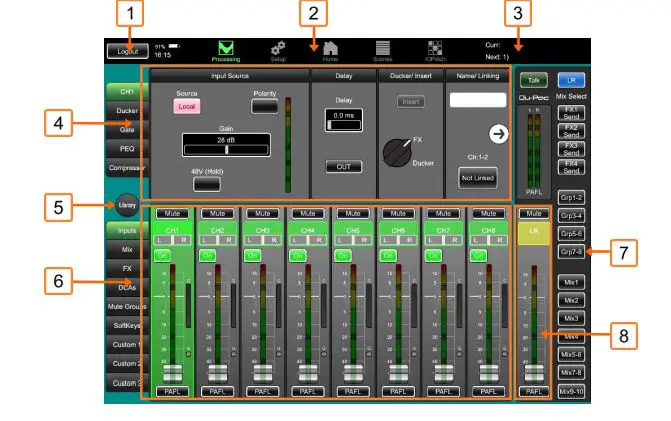Open the IOPatch grid icon
Screen dimensions: 671x421
[x=434, y=48]
